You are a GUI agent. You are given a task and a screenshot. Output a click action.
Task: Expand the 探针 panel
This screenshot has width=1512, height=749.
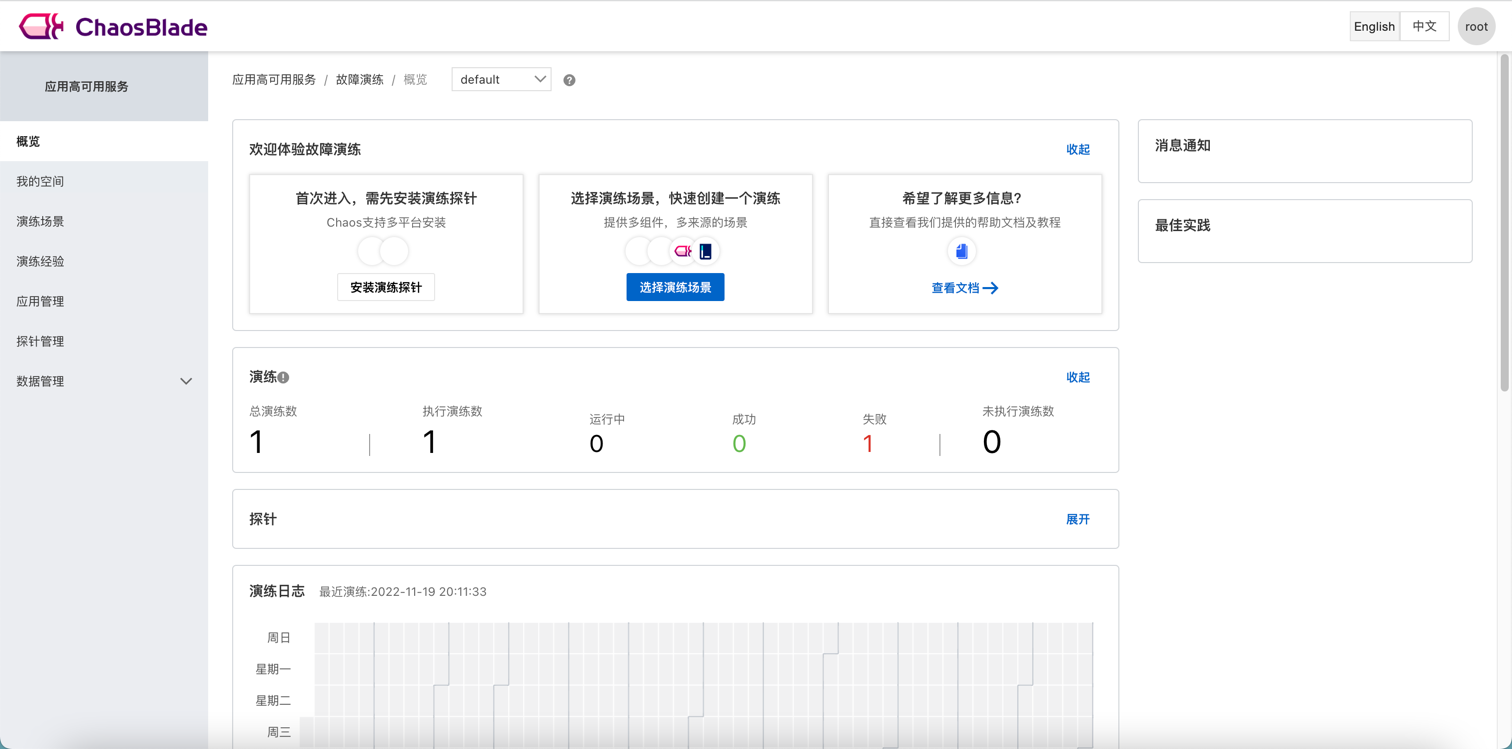(1078, 520)
